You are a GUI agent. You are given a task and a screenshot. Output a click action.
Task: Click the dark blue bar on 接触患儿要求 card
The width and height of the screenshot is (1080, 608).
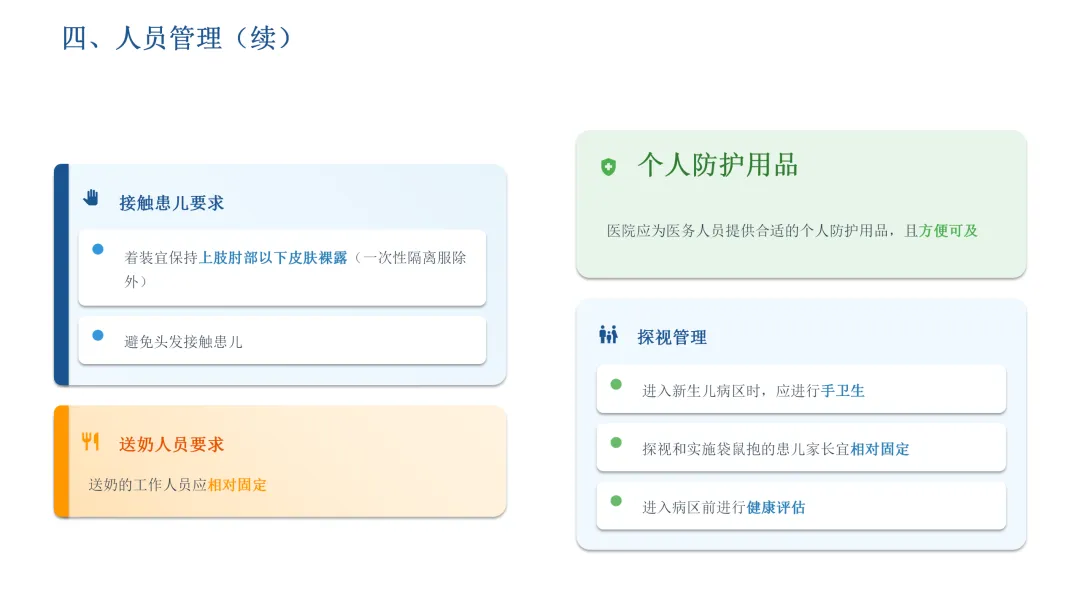[61, 275]
